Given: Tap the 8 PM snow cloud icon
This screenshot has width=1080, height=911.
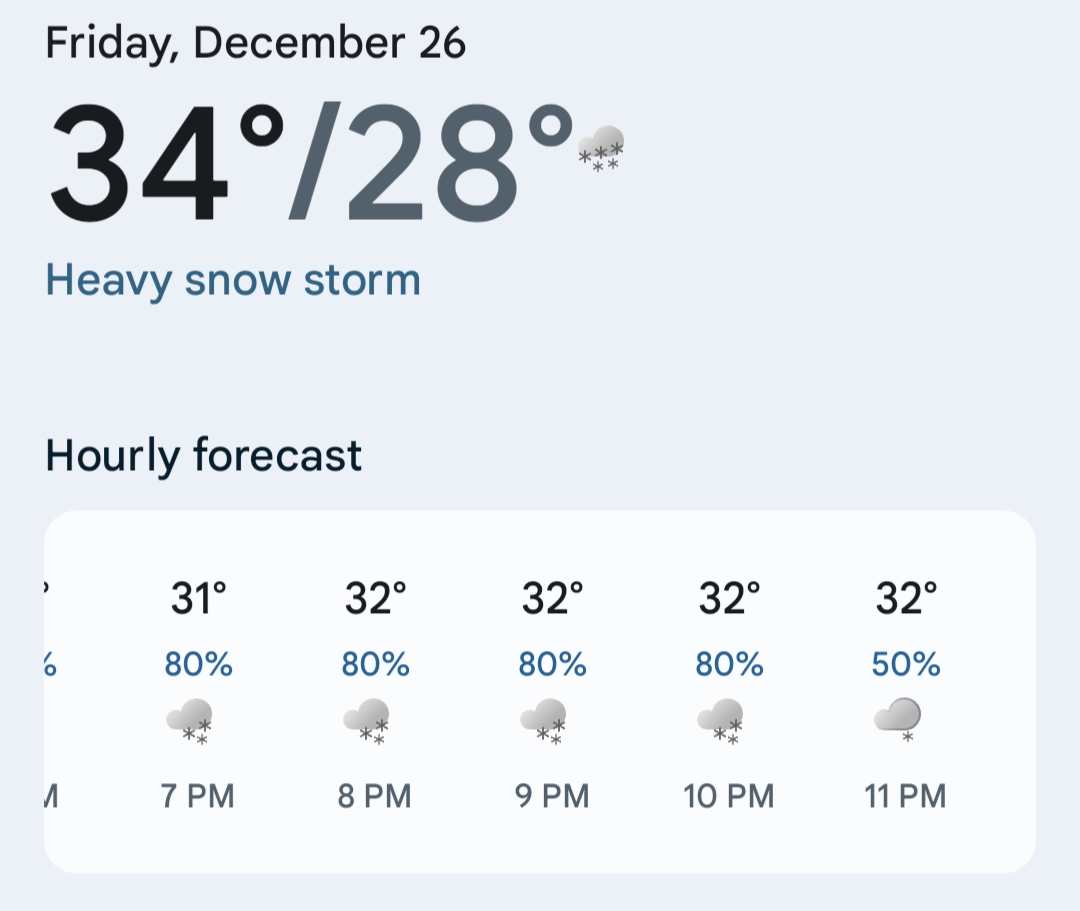Looking at the screenshot, I should pyautogui.click(x=366, y=721).
